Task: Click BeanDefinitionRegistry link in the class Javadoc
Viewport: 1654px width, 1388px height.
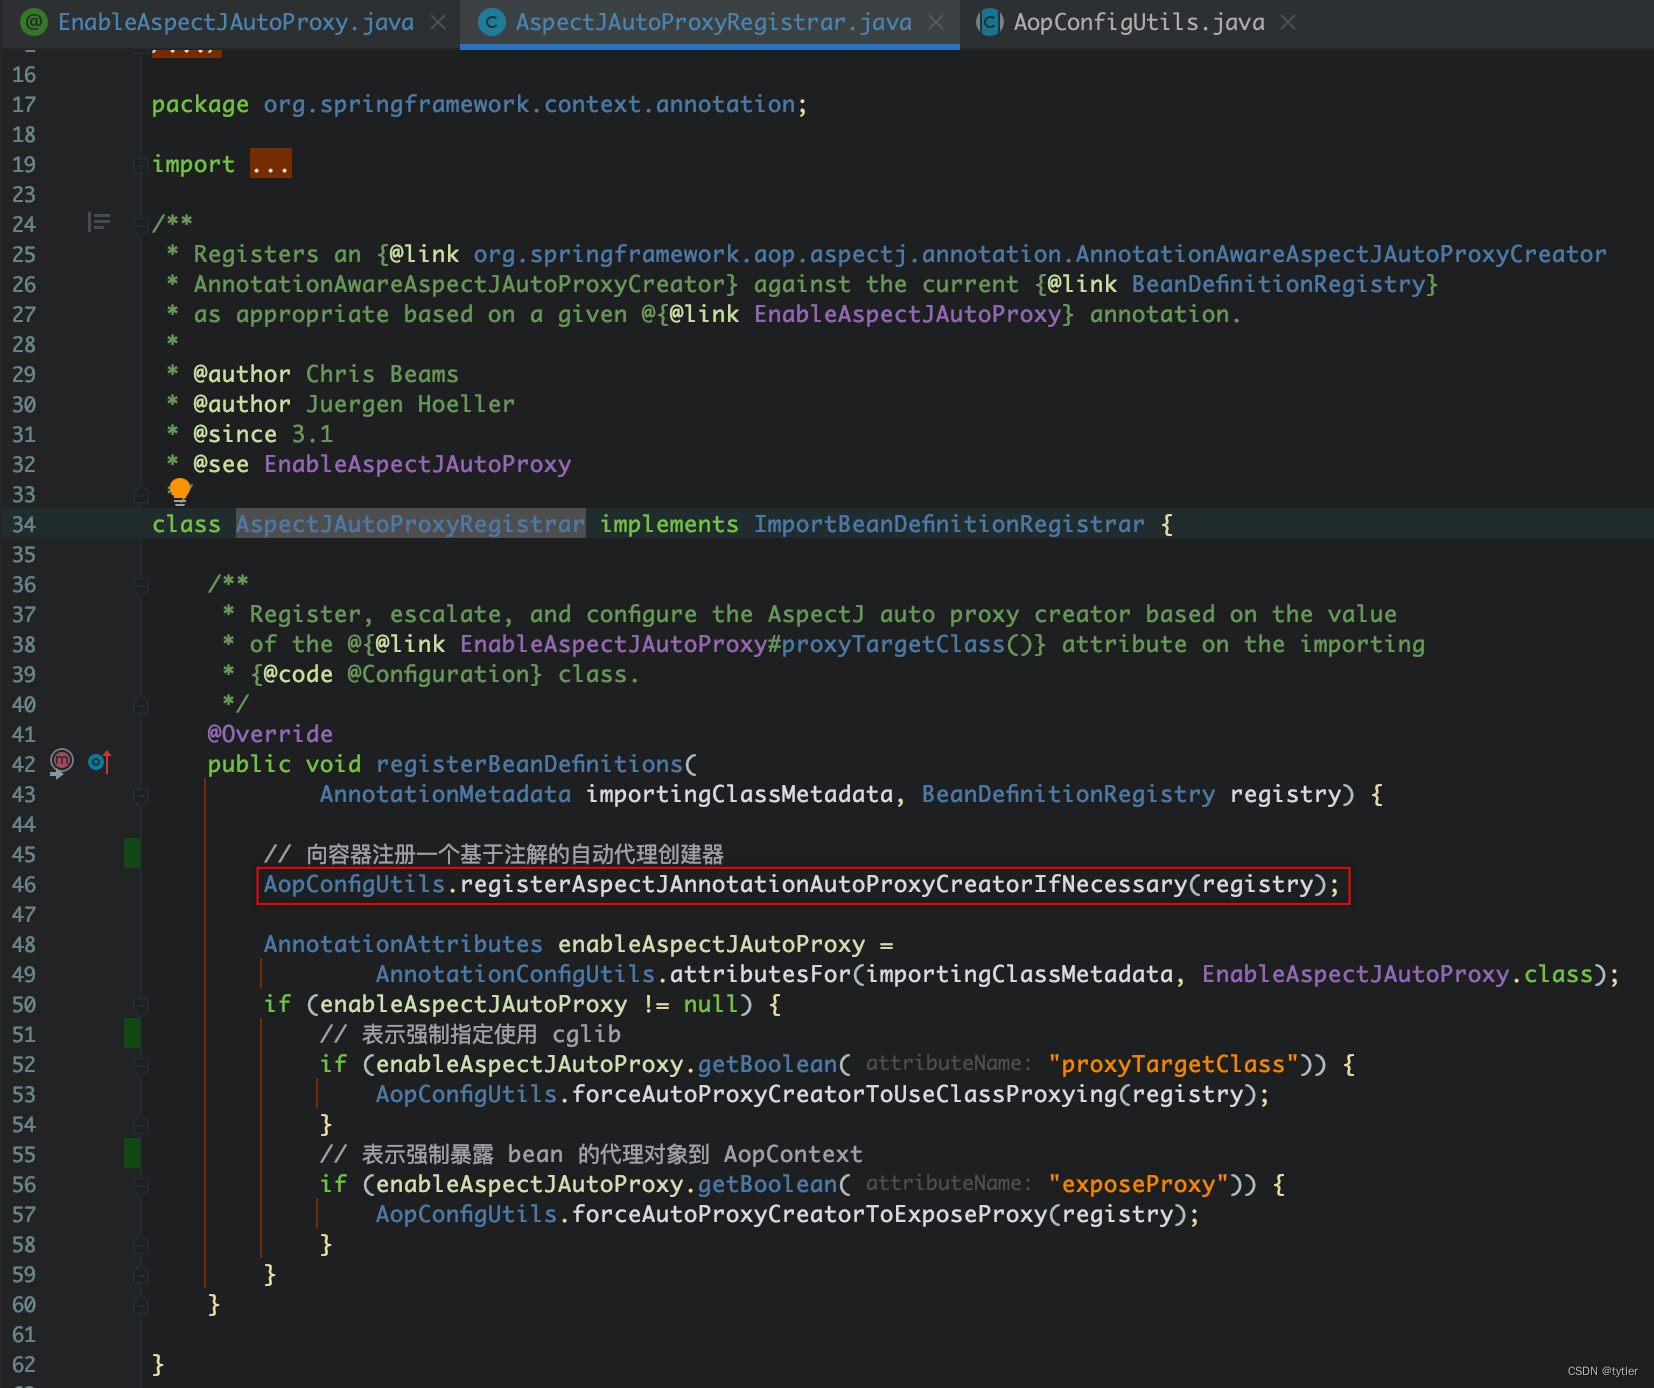Action: tap(1278, 284)
